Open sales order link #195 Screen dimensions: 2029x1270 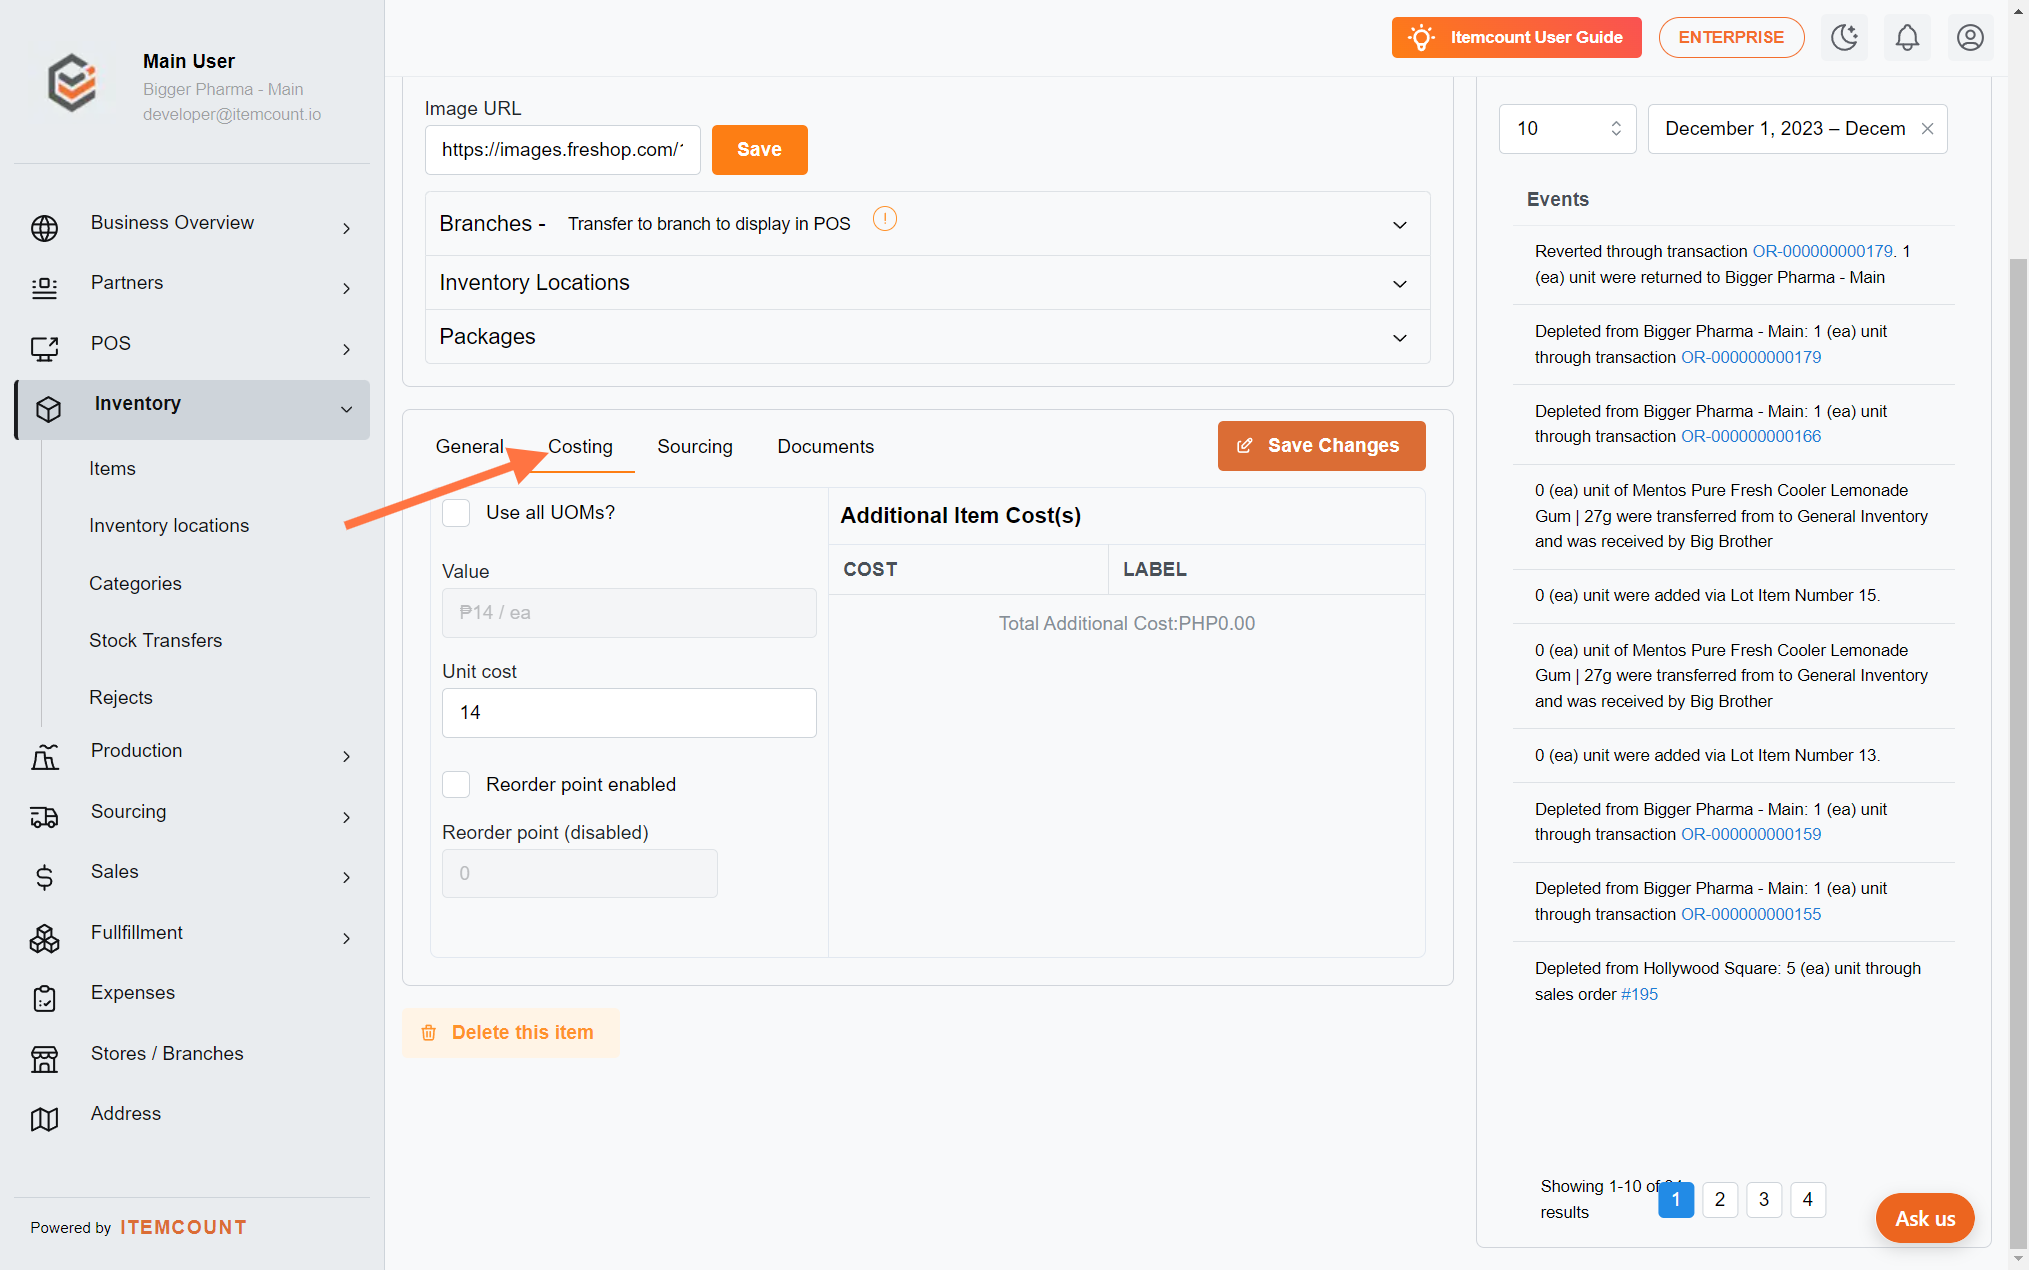point(1639,995)
